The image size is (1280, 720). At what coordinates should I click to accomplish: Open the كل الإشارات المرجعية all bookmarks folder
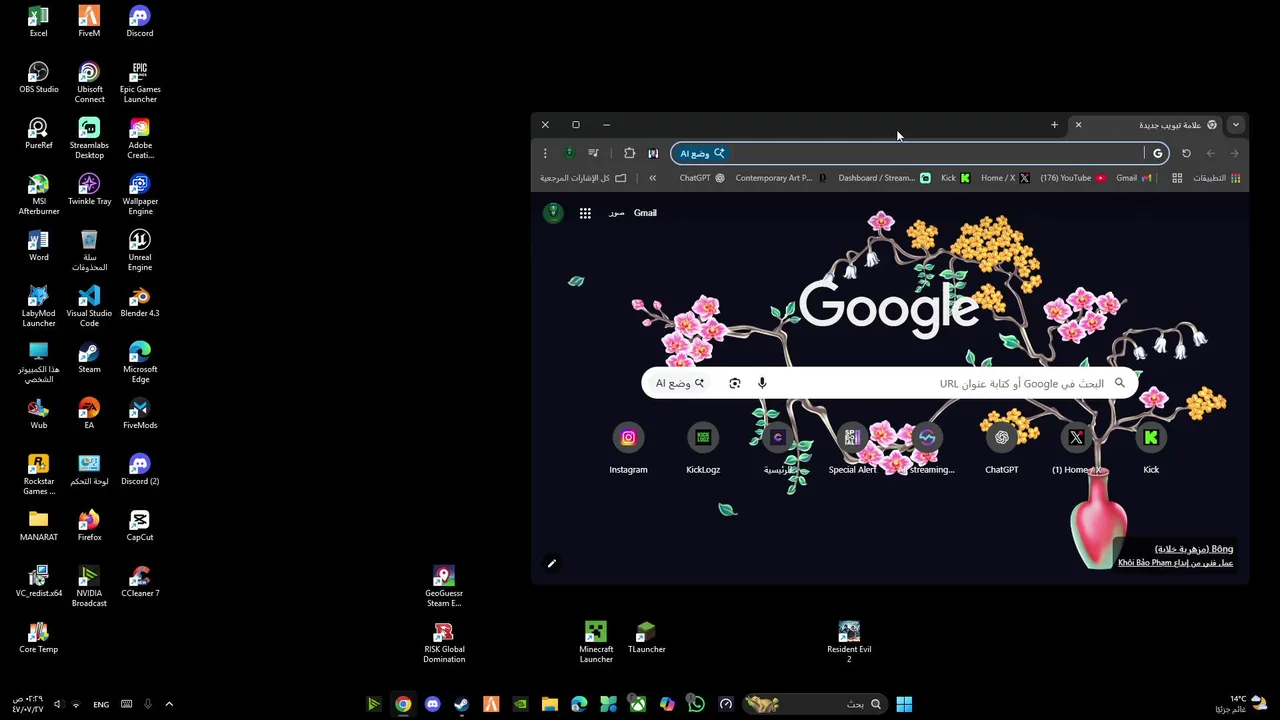click(x=583, y=178)
